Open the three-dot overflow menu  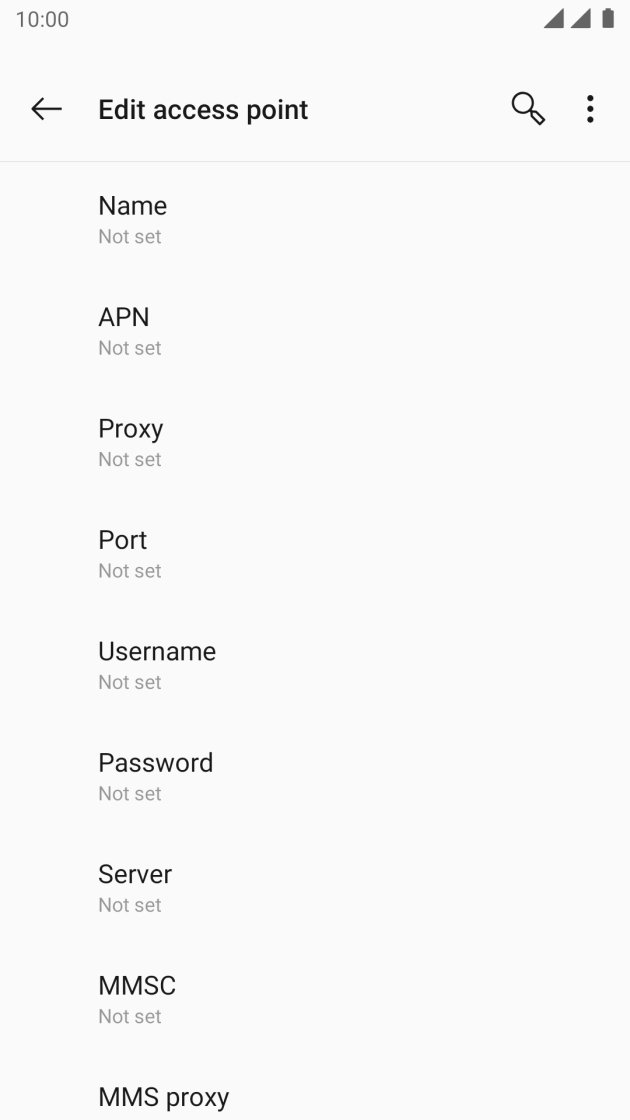(590, 109)
